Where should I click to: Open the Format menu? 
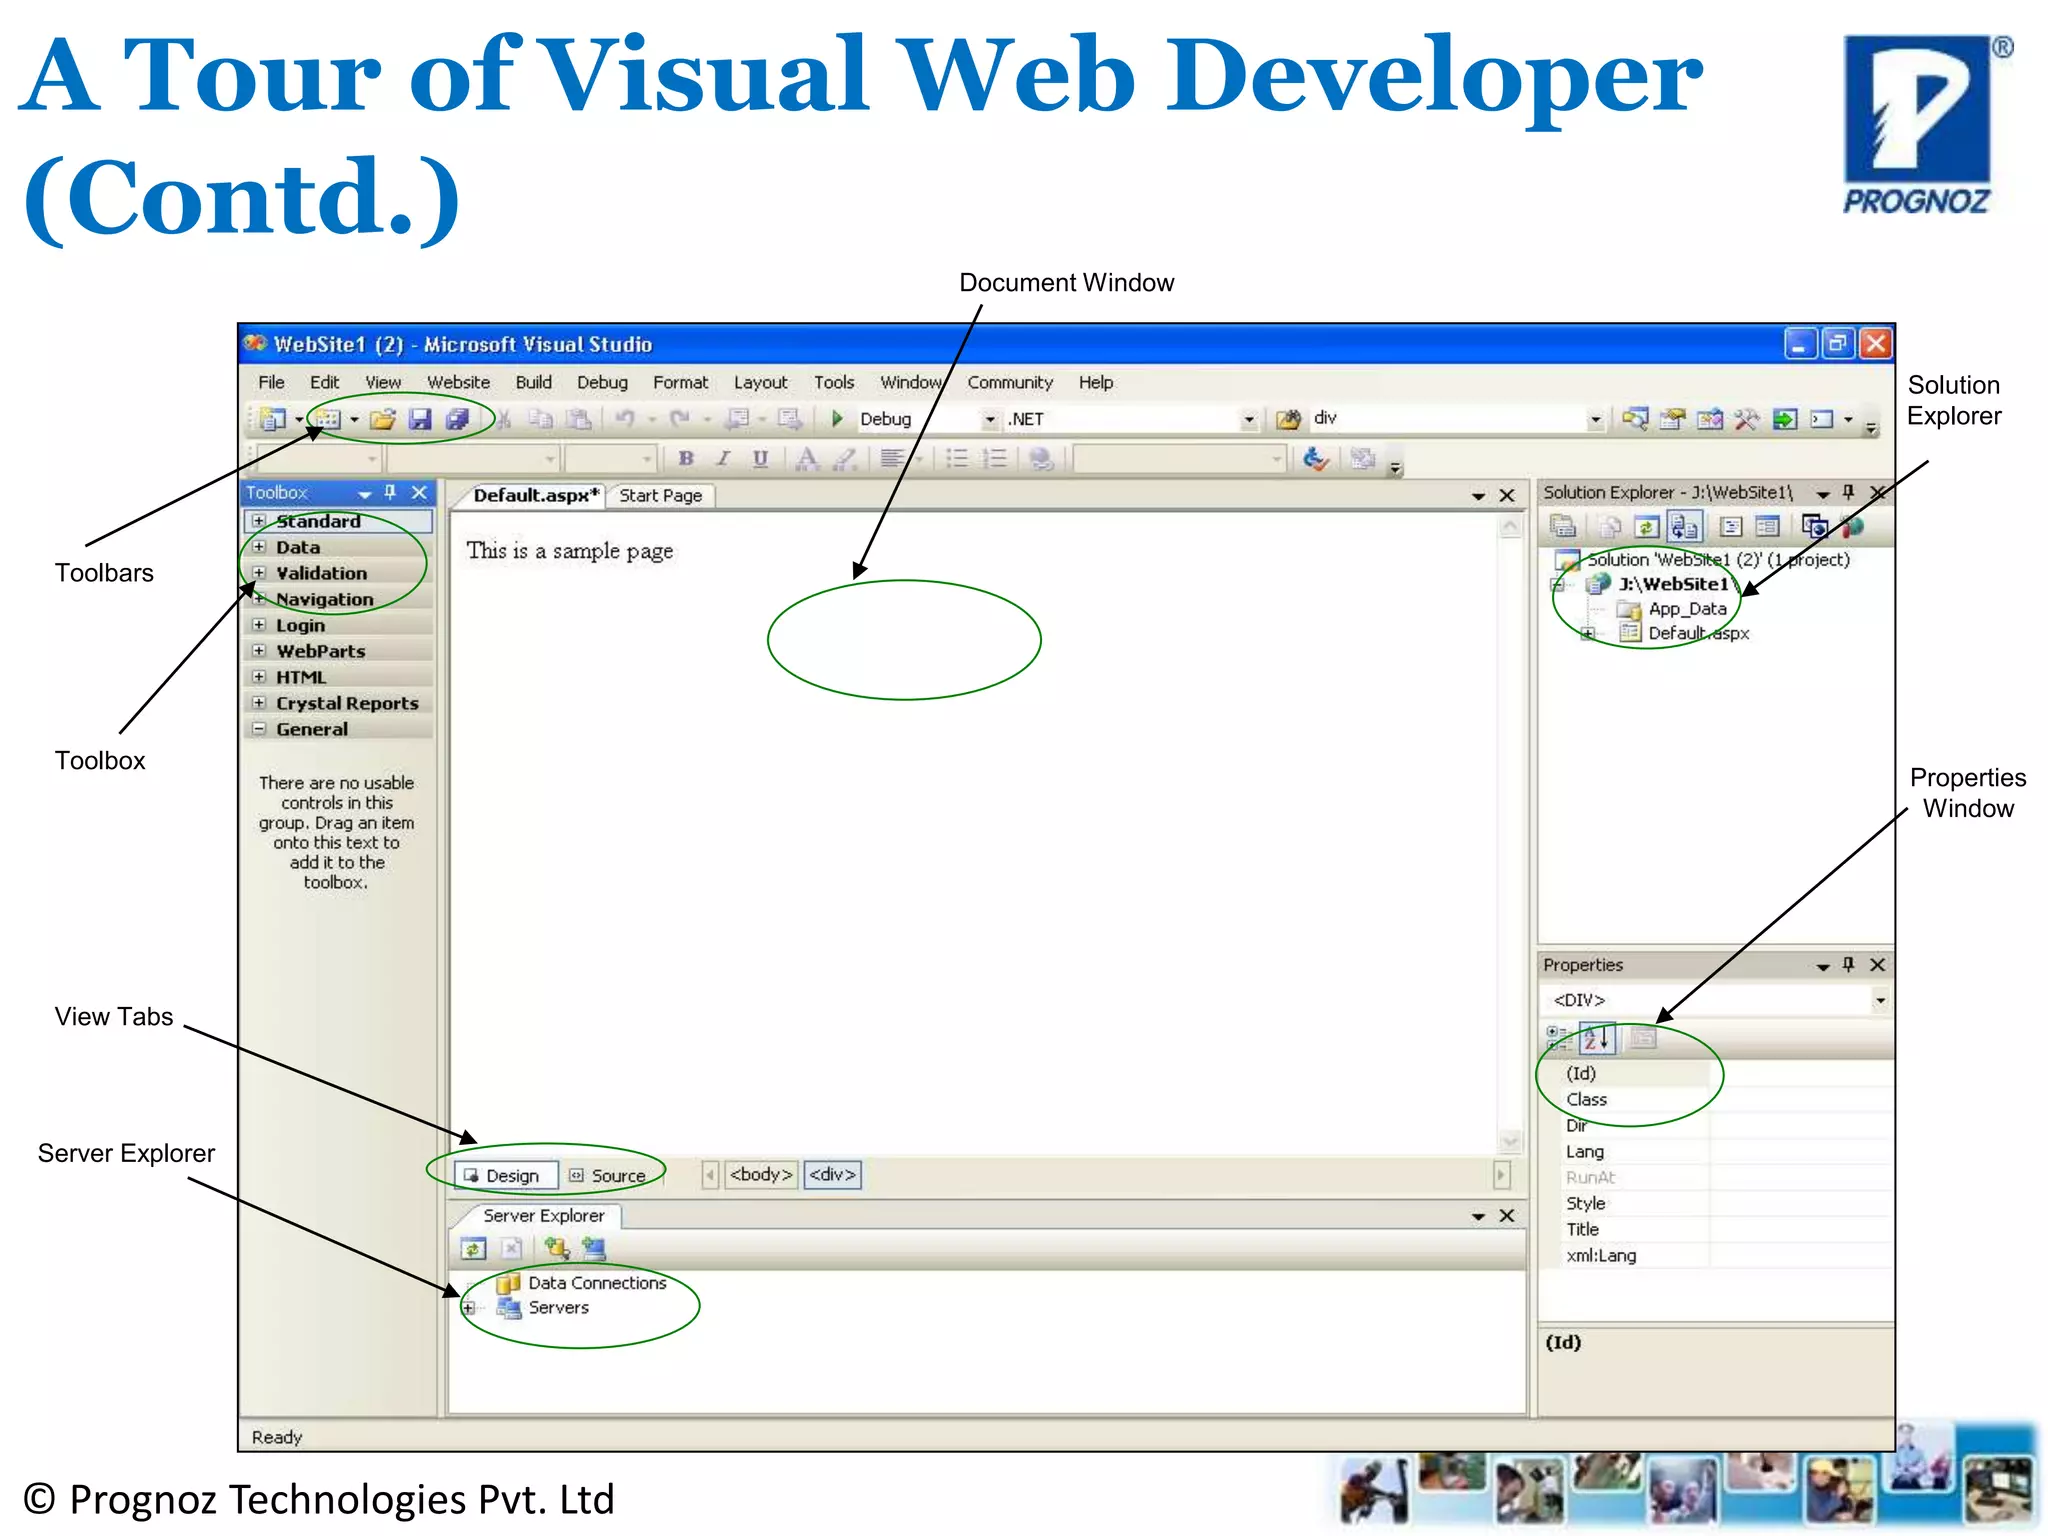coord(680,382)
